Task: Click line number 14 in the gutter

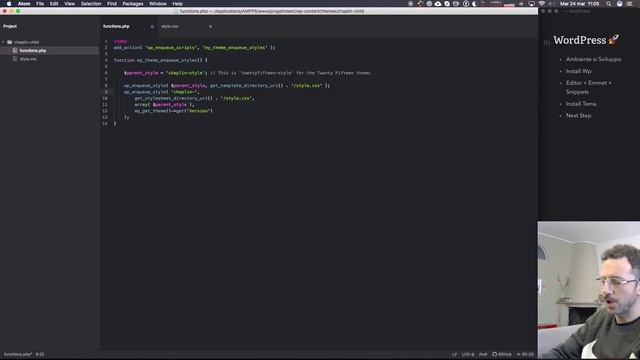Action: [105, 123]
